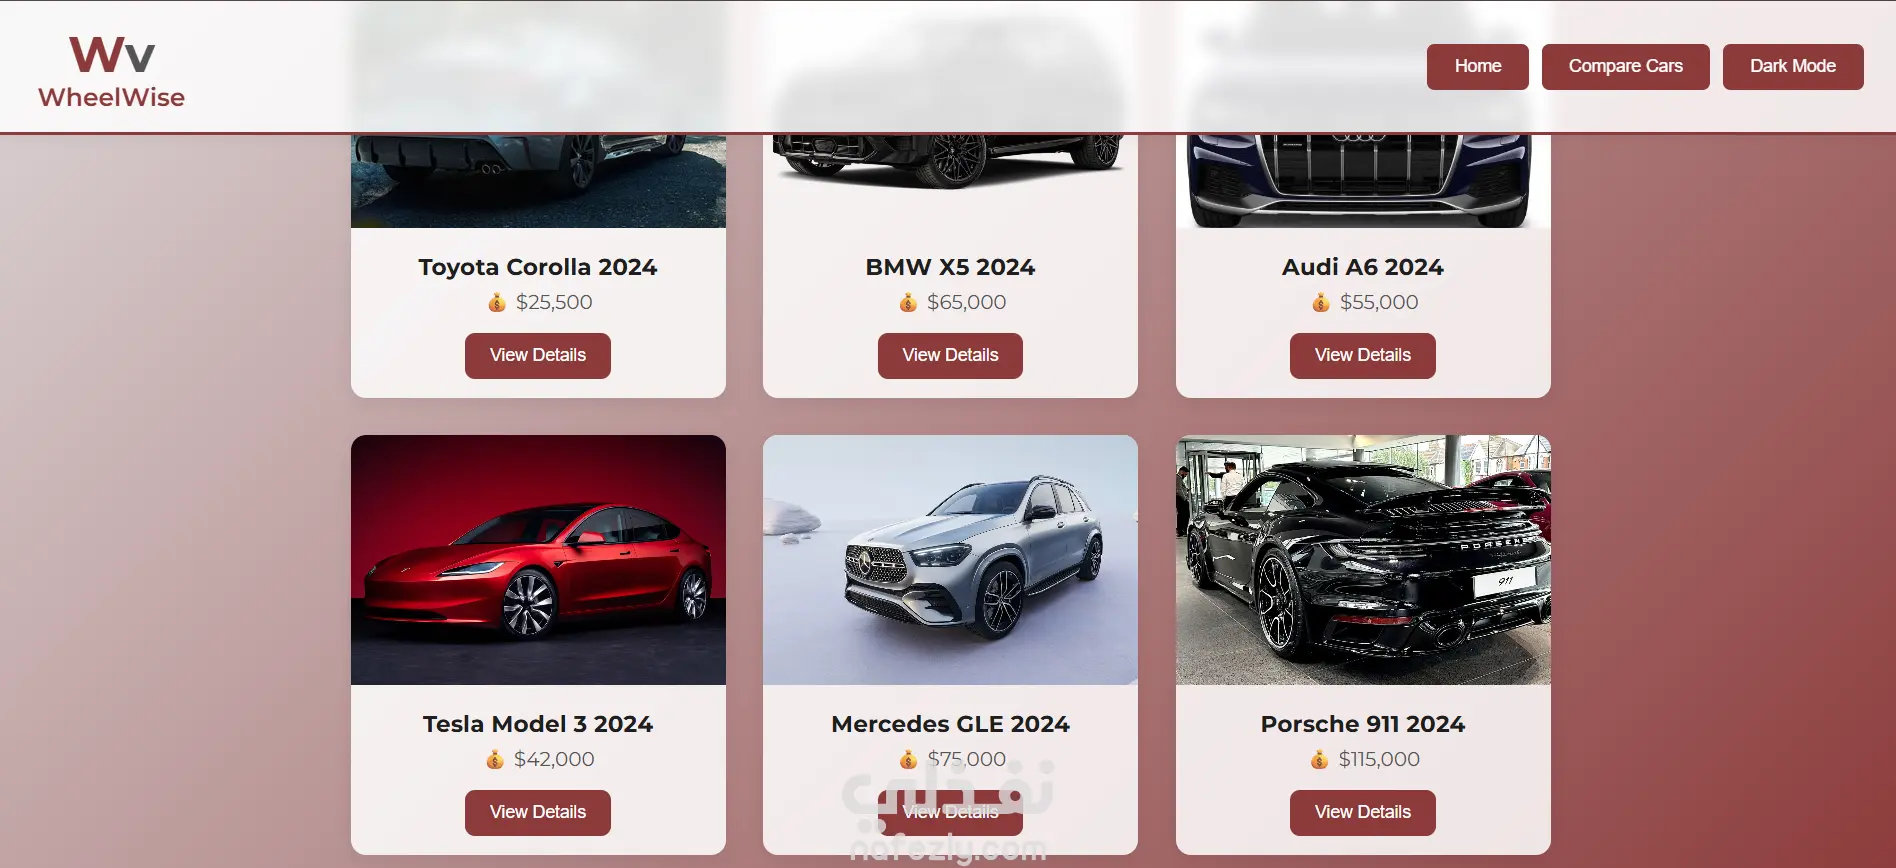Click the Audi A6 2024 title
The width and height of the screenshot is (1896, 868).
click(1363, 267)
